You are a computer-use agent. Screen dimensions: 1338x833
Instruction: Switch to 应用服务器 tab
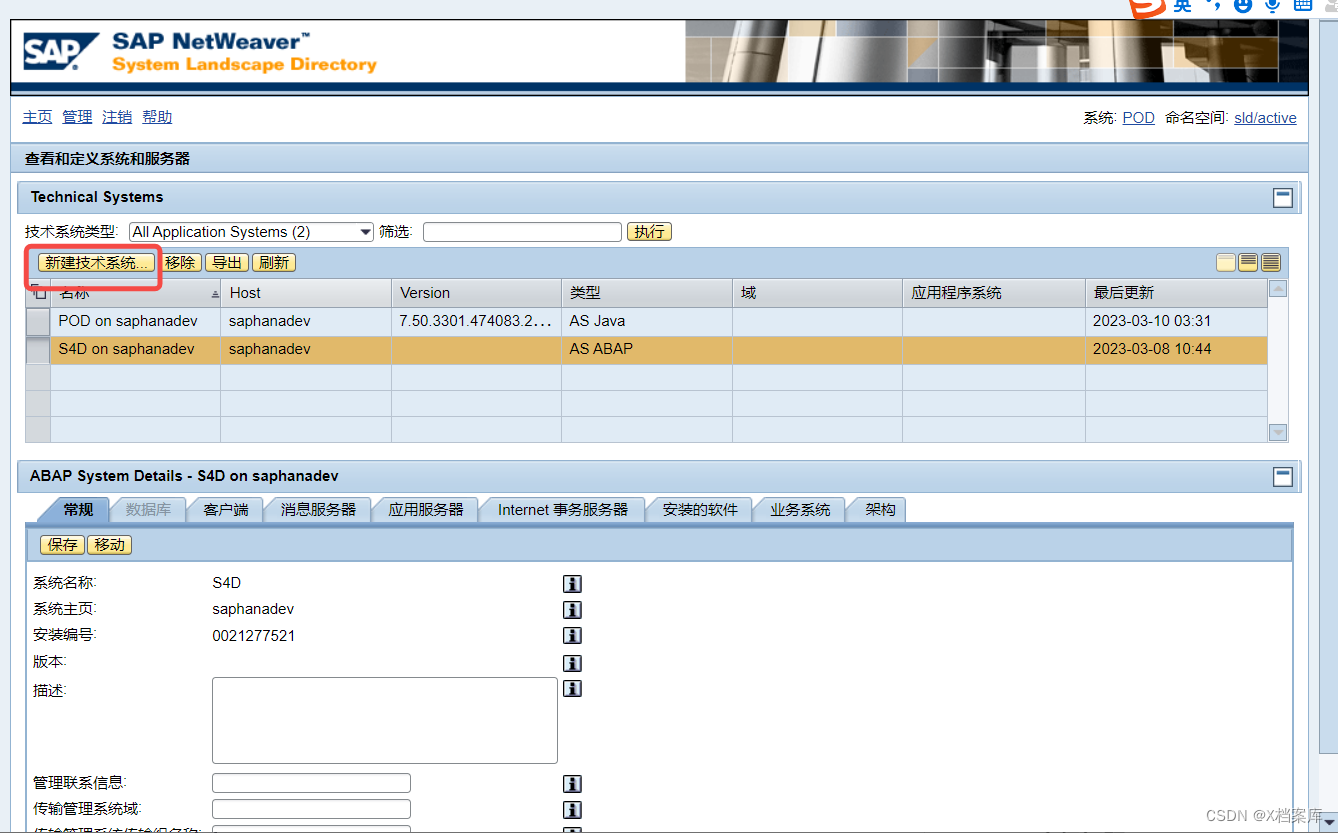426,510
